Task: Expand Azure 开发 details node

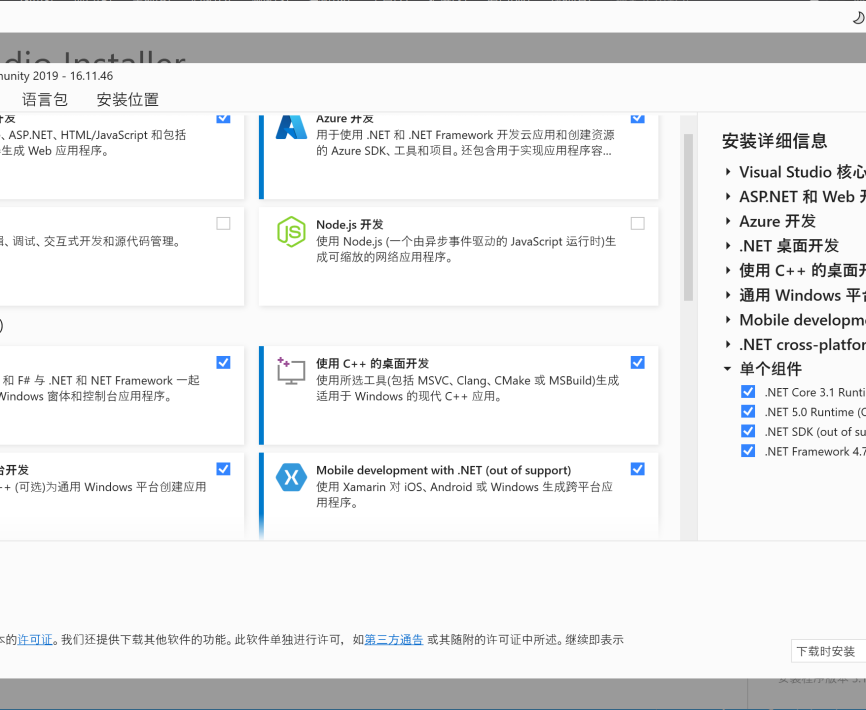Action: (728, 221)
